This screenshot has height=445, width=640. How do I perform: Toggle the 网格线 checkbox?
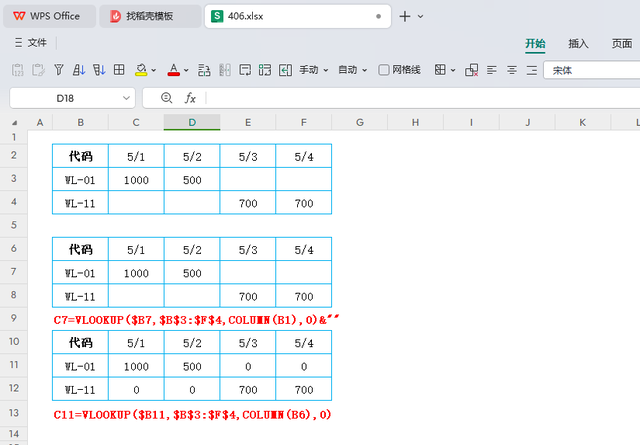[384, 70]
